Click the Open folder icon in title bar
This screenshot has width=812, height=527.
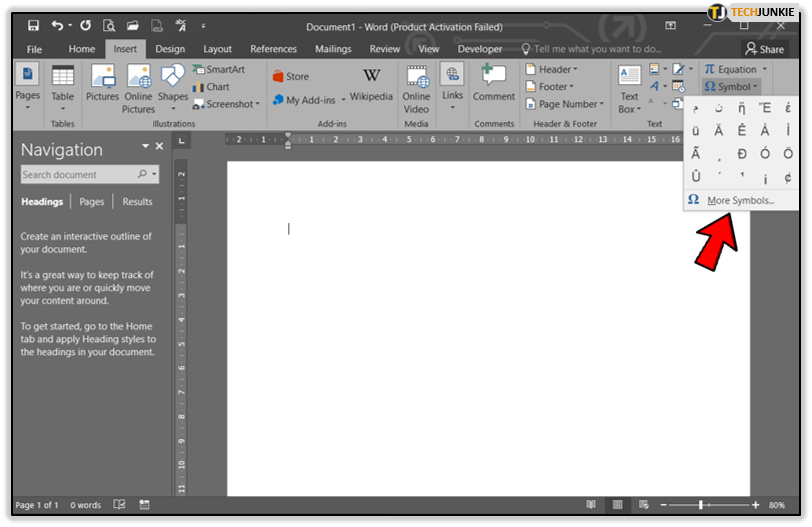click(133, 26)
